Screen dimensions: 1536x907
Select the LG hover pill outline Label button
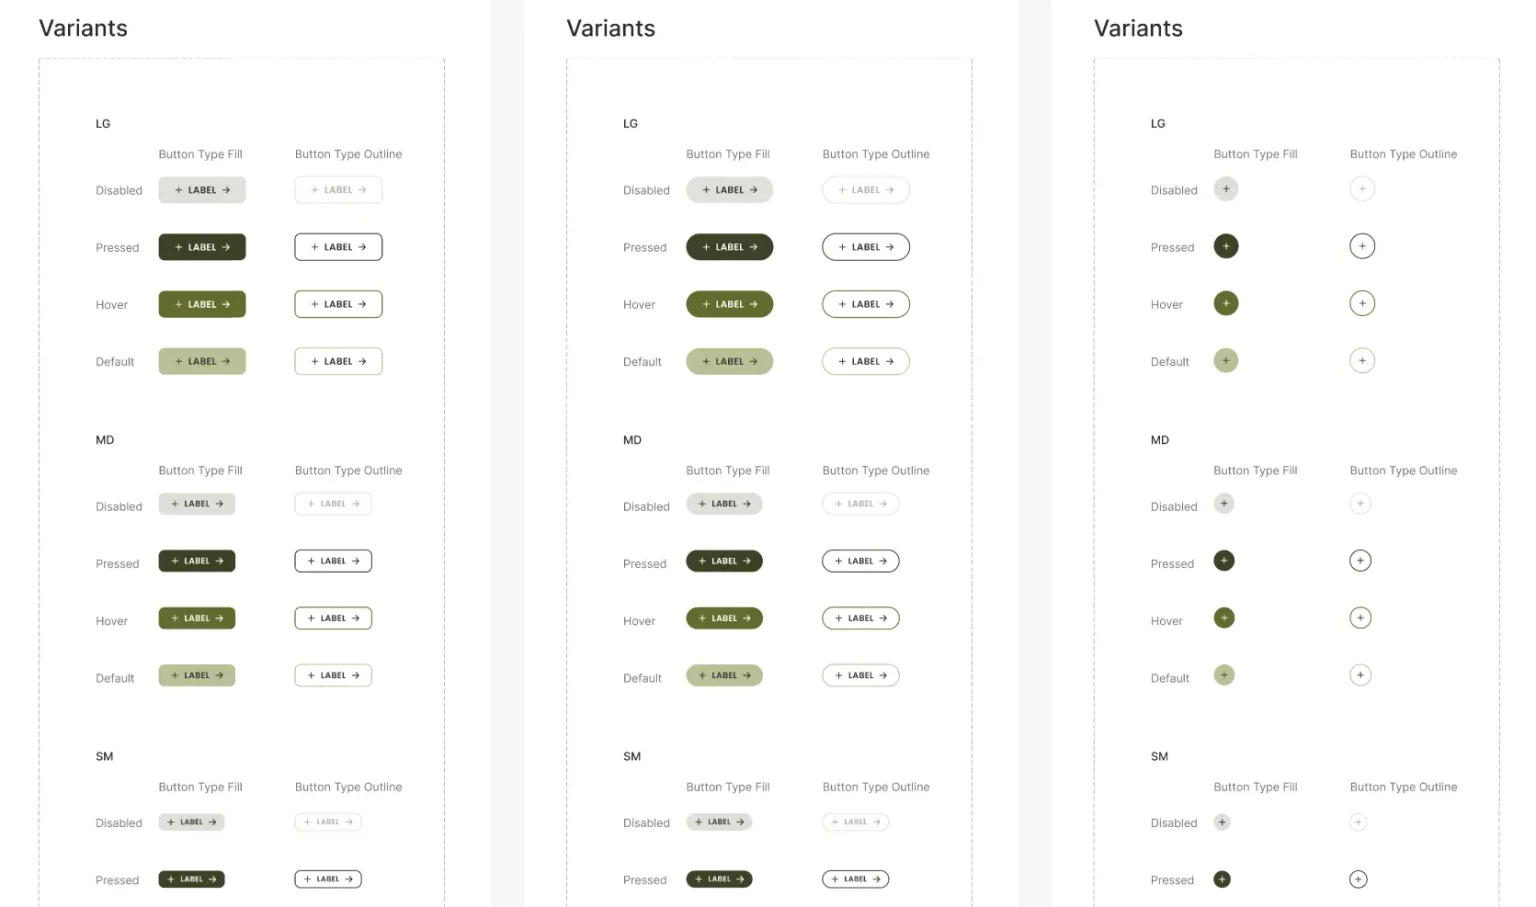866,303
